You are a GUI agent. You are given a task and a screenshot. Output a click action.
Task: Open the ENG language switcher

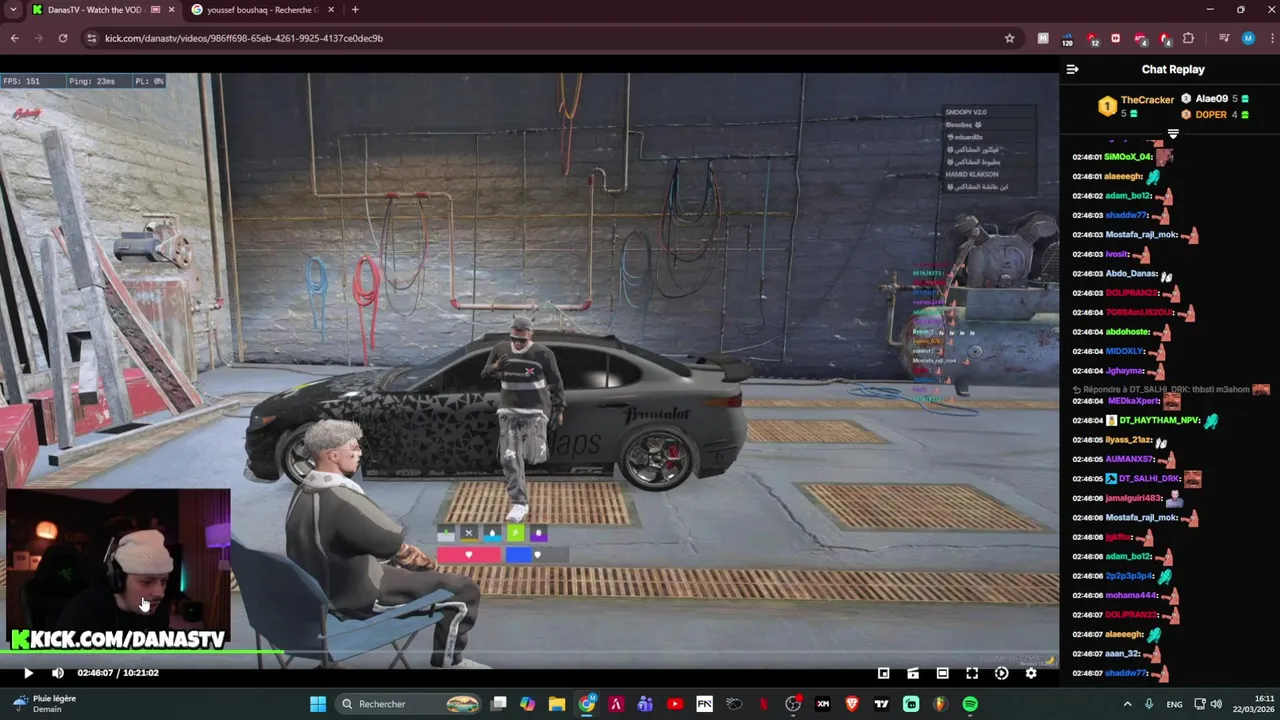[x=1175, y=704]
